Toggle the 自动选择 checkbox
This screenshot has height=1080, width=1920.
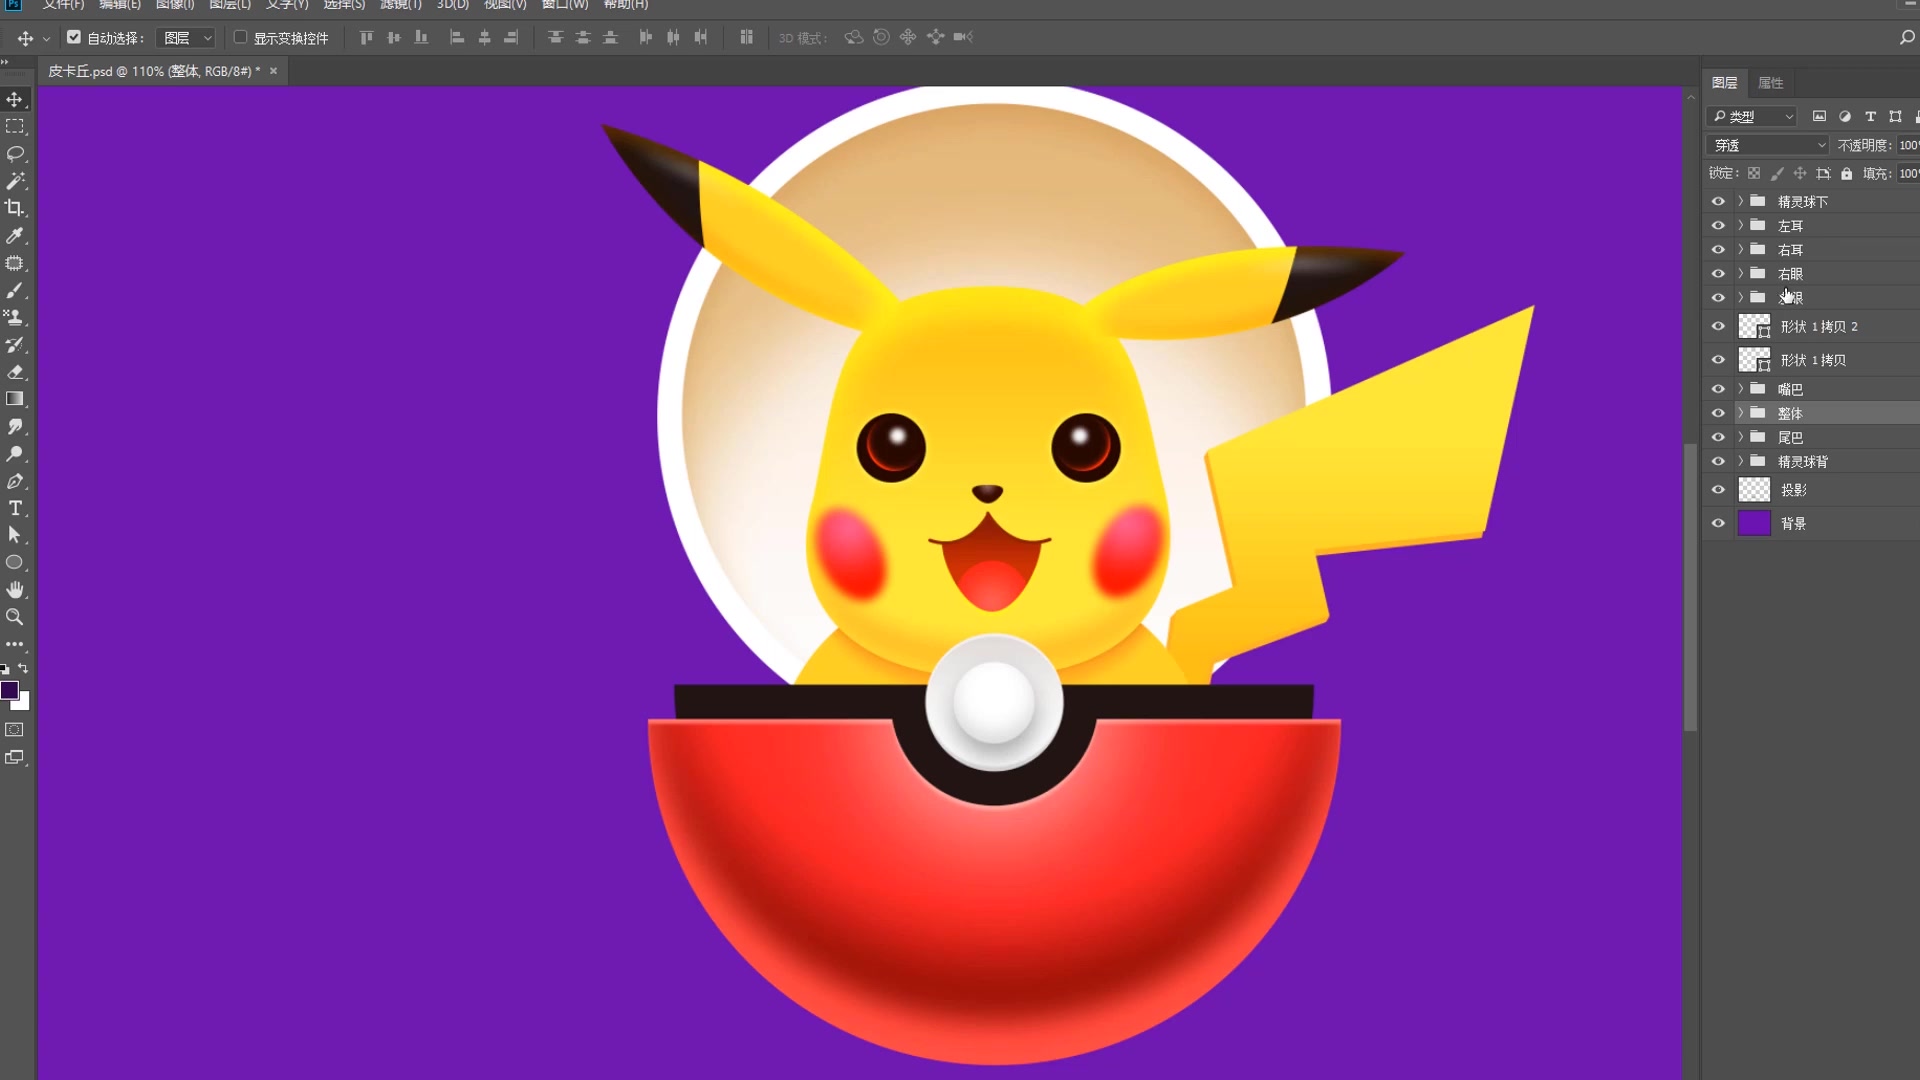tap(73, 37)
